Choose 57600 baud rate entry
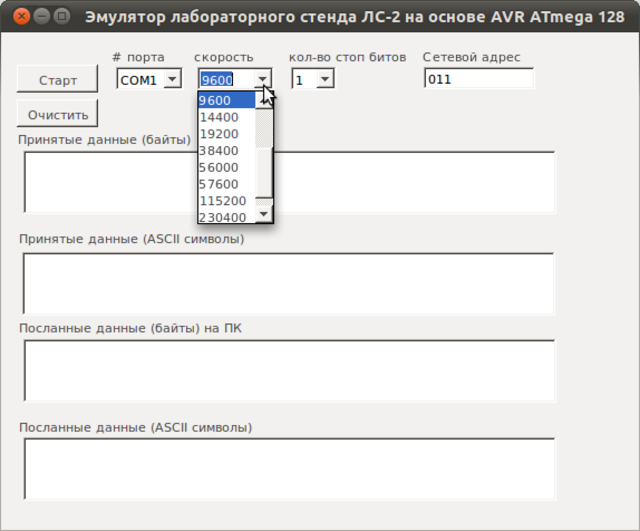The width and height of the screenshot is (640, 531). [226, 184]
